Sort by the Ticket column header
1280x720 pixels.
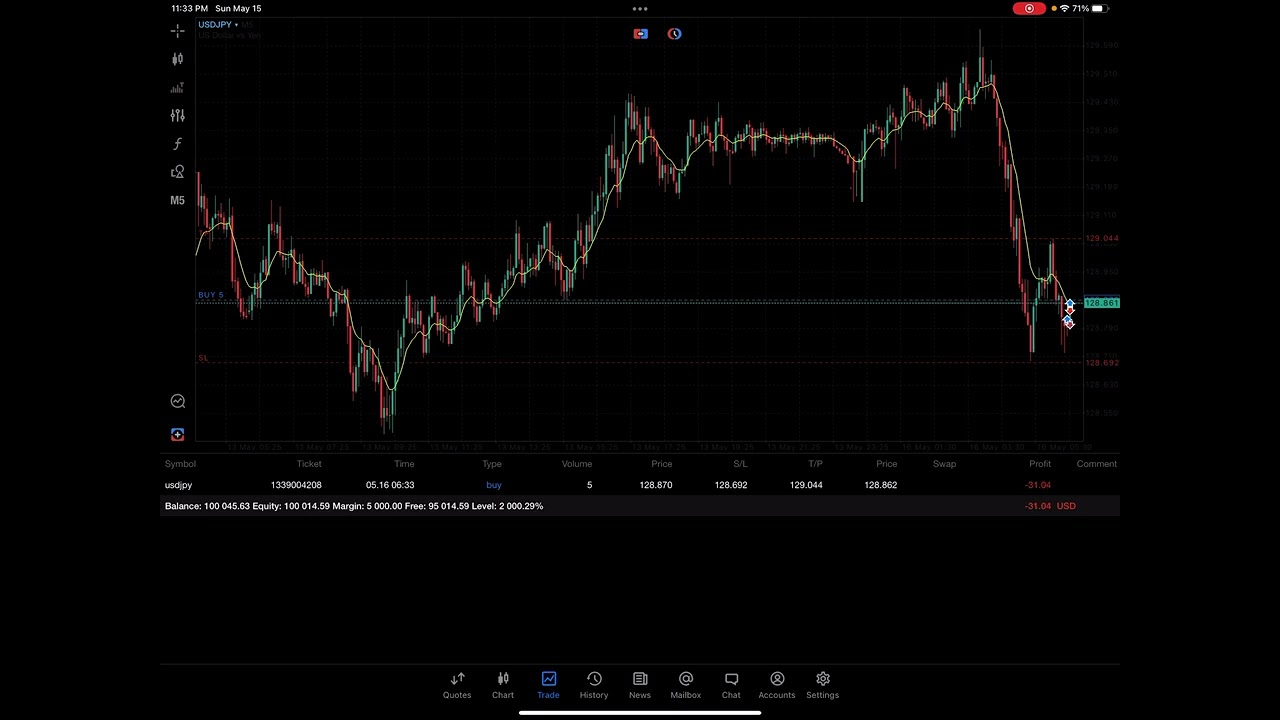[x=309, y=464]
